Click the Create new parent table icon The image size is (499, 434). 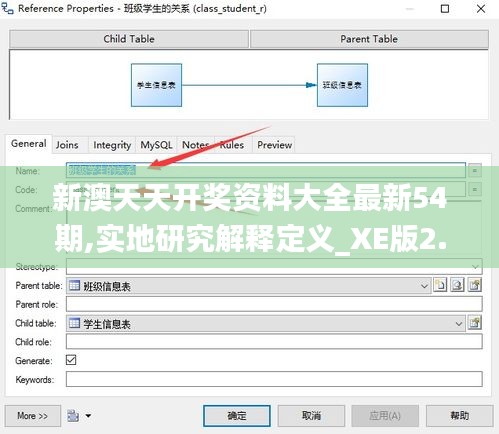click(x=440, y=285)
